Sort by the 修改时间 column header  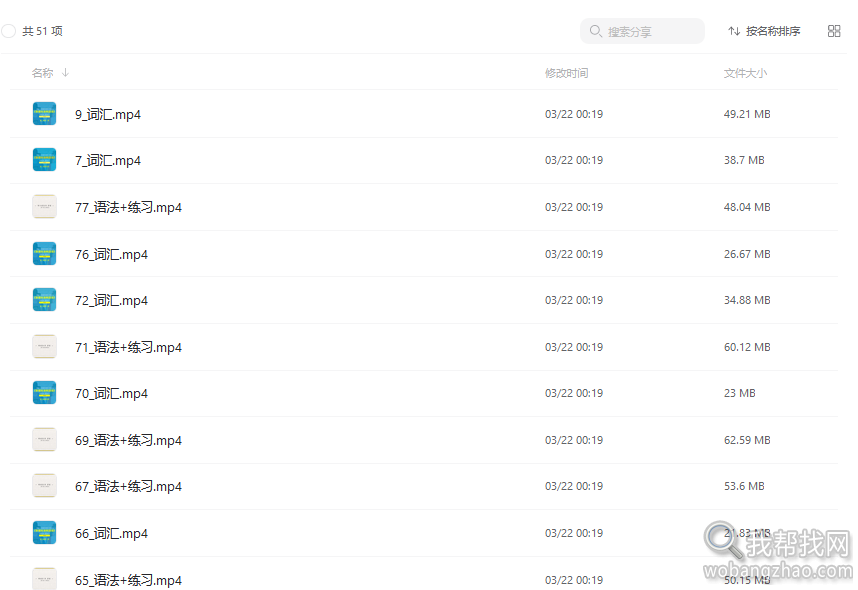pos(566,73)
